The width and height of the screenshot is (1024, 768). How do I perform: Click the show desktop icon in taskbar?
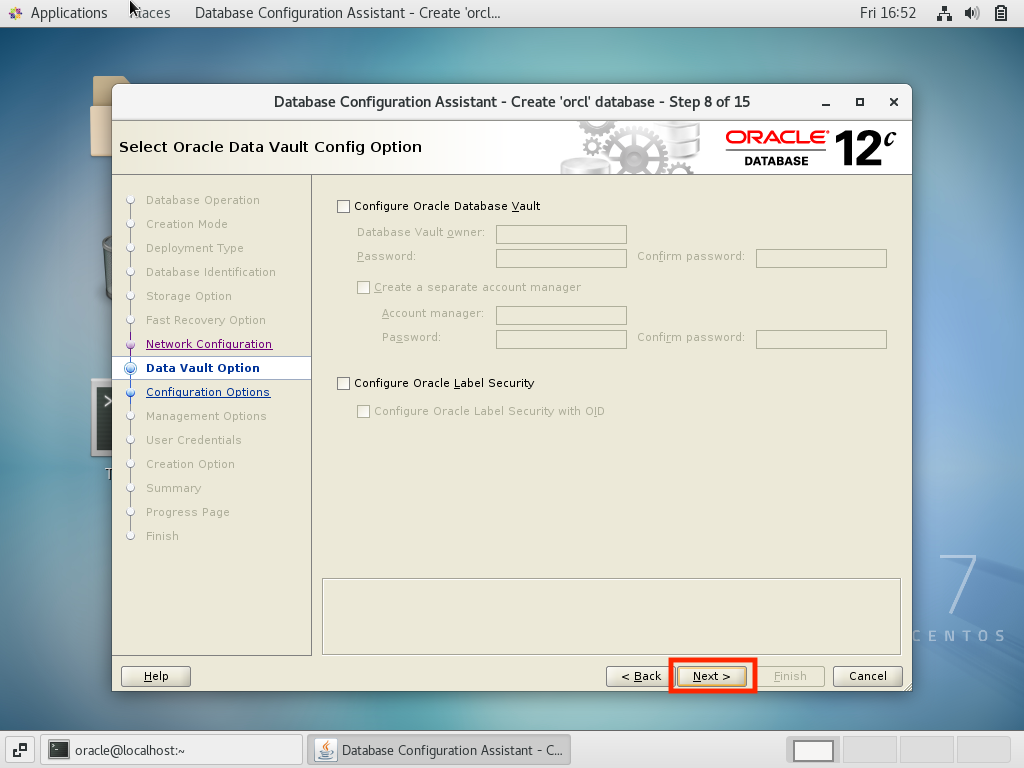[x=20, y=750]
